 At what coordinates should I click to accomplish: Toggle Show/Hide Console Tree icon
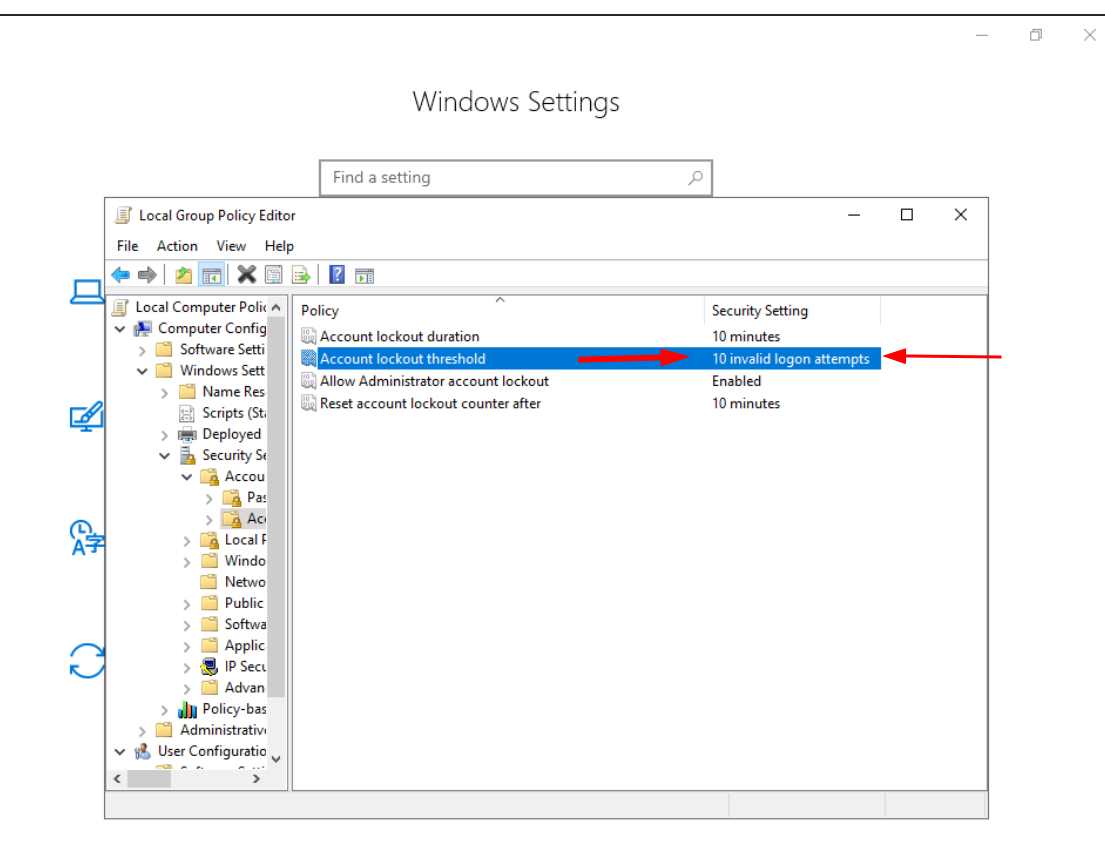coord(211,275)
